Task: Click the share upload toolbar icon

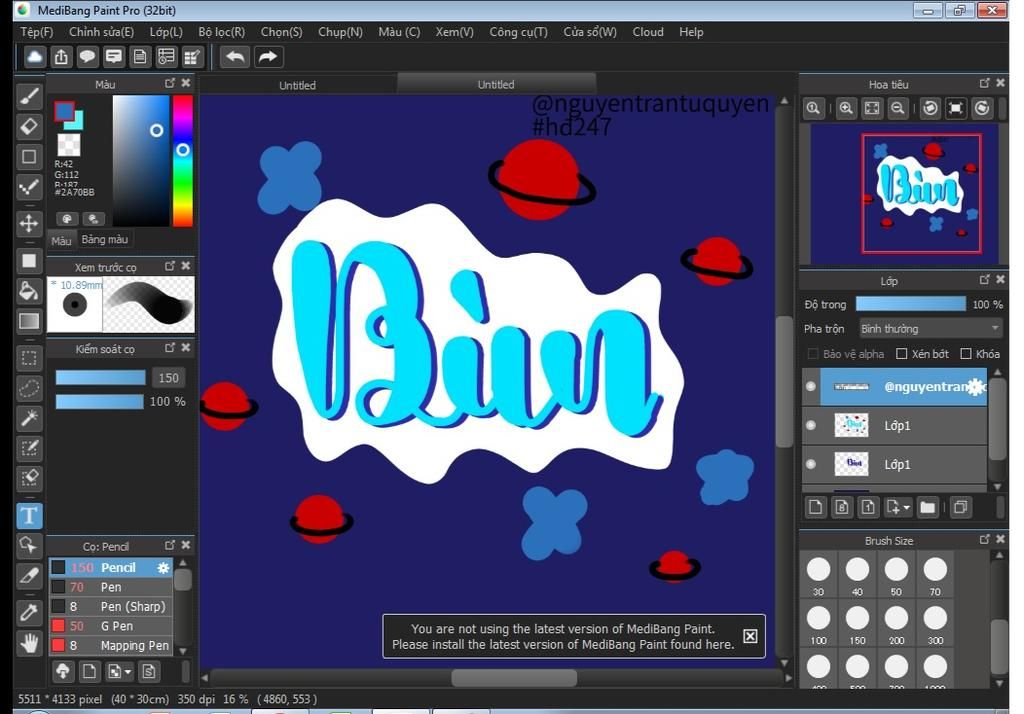Action: 61,57
